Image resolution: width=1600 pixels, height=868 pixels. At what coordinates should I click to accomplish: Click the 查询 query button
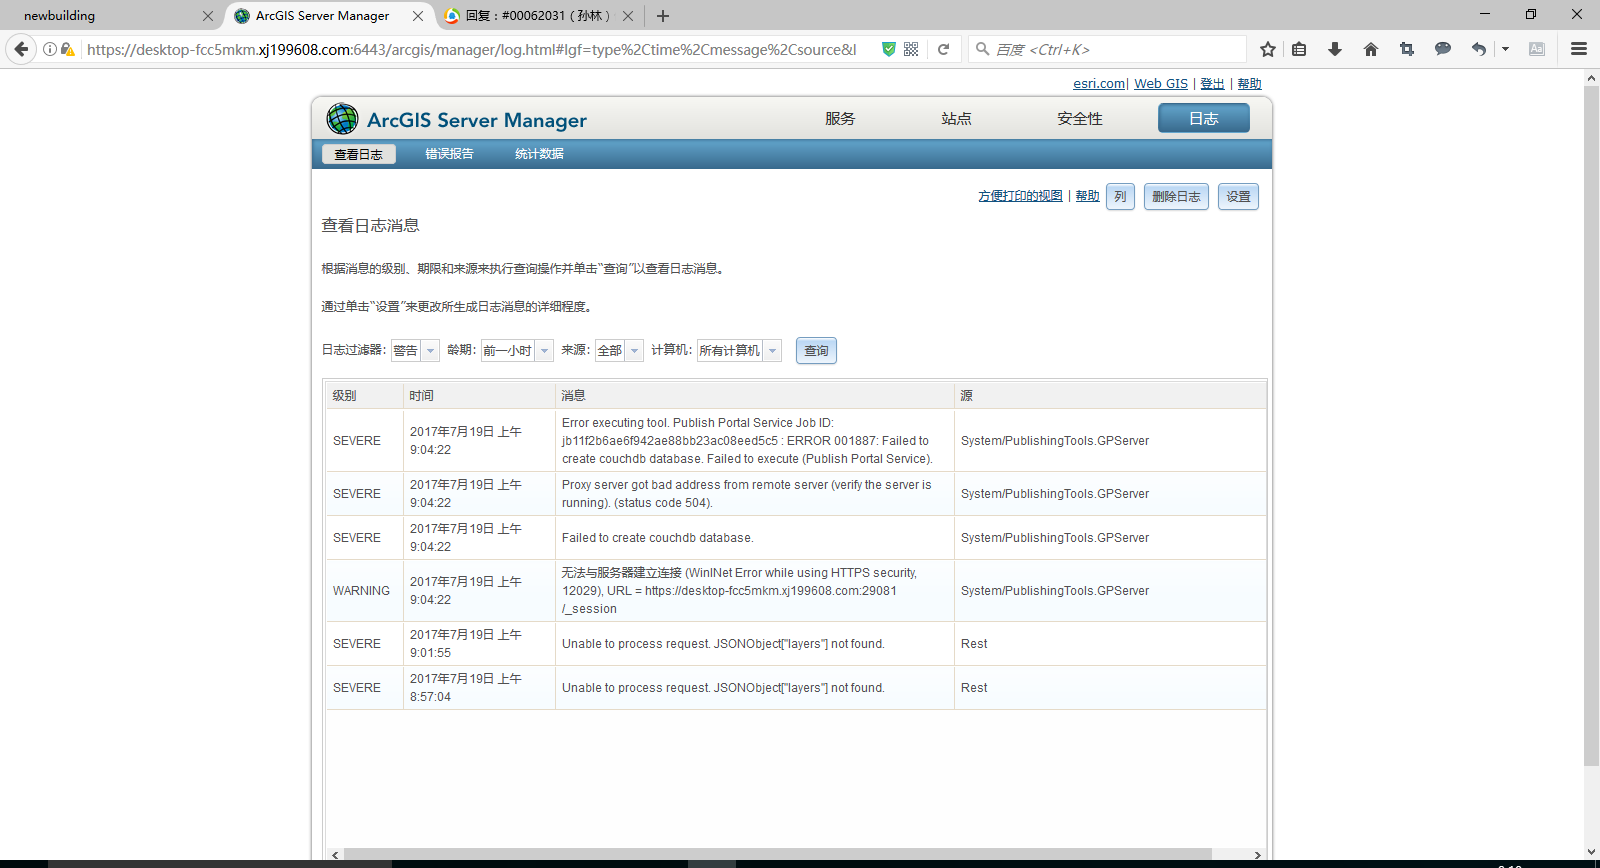click(816, 350)
